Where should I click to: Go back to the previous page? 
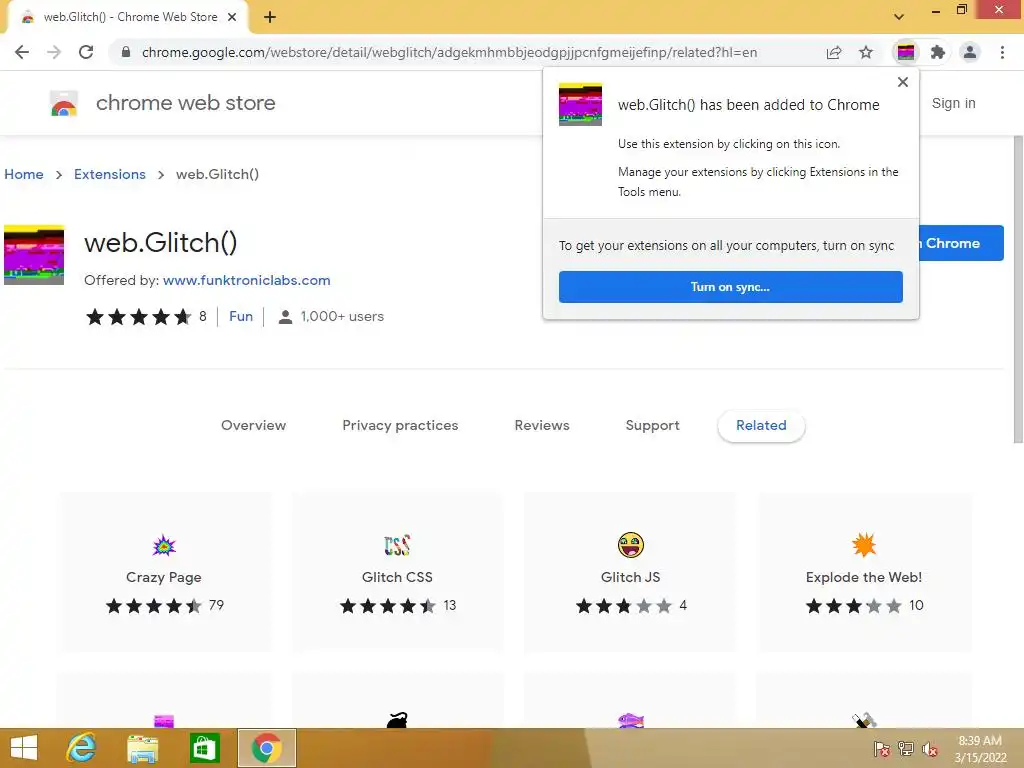coord(22,52)
